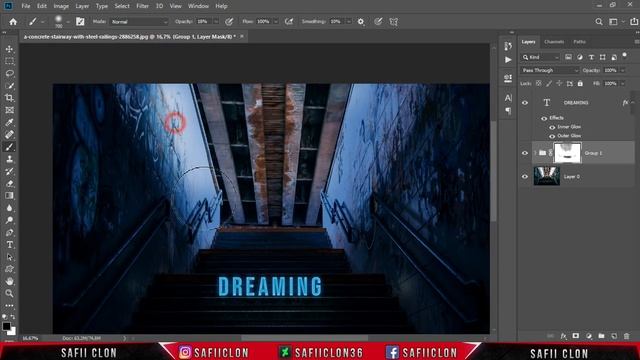
Task: Toggle pressure for opacity icon
Action: (x=229, y=22)
